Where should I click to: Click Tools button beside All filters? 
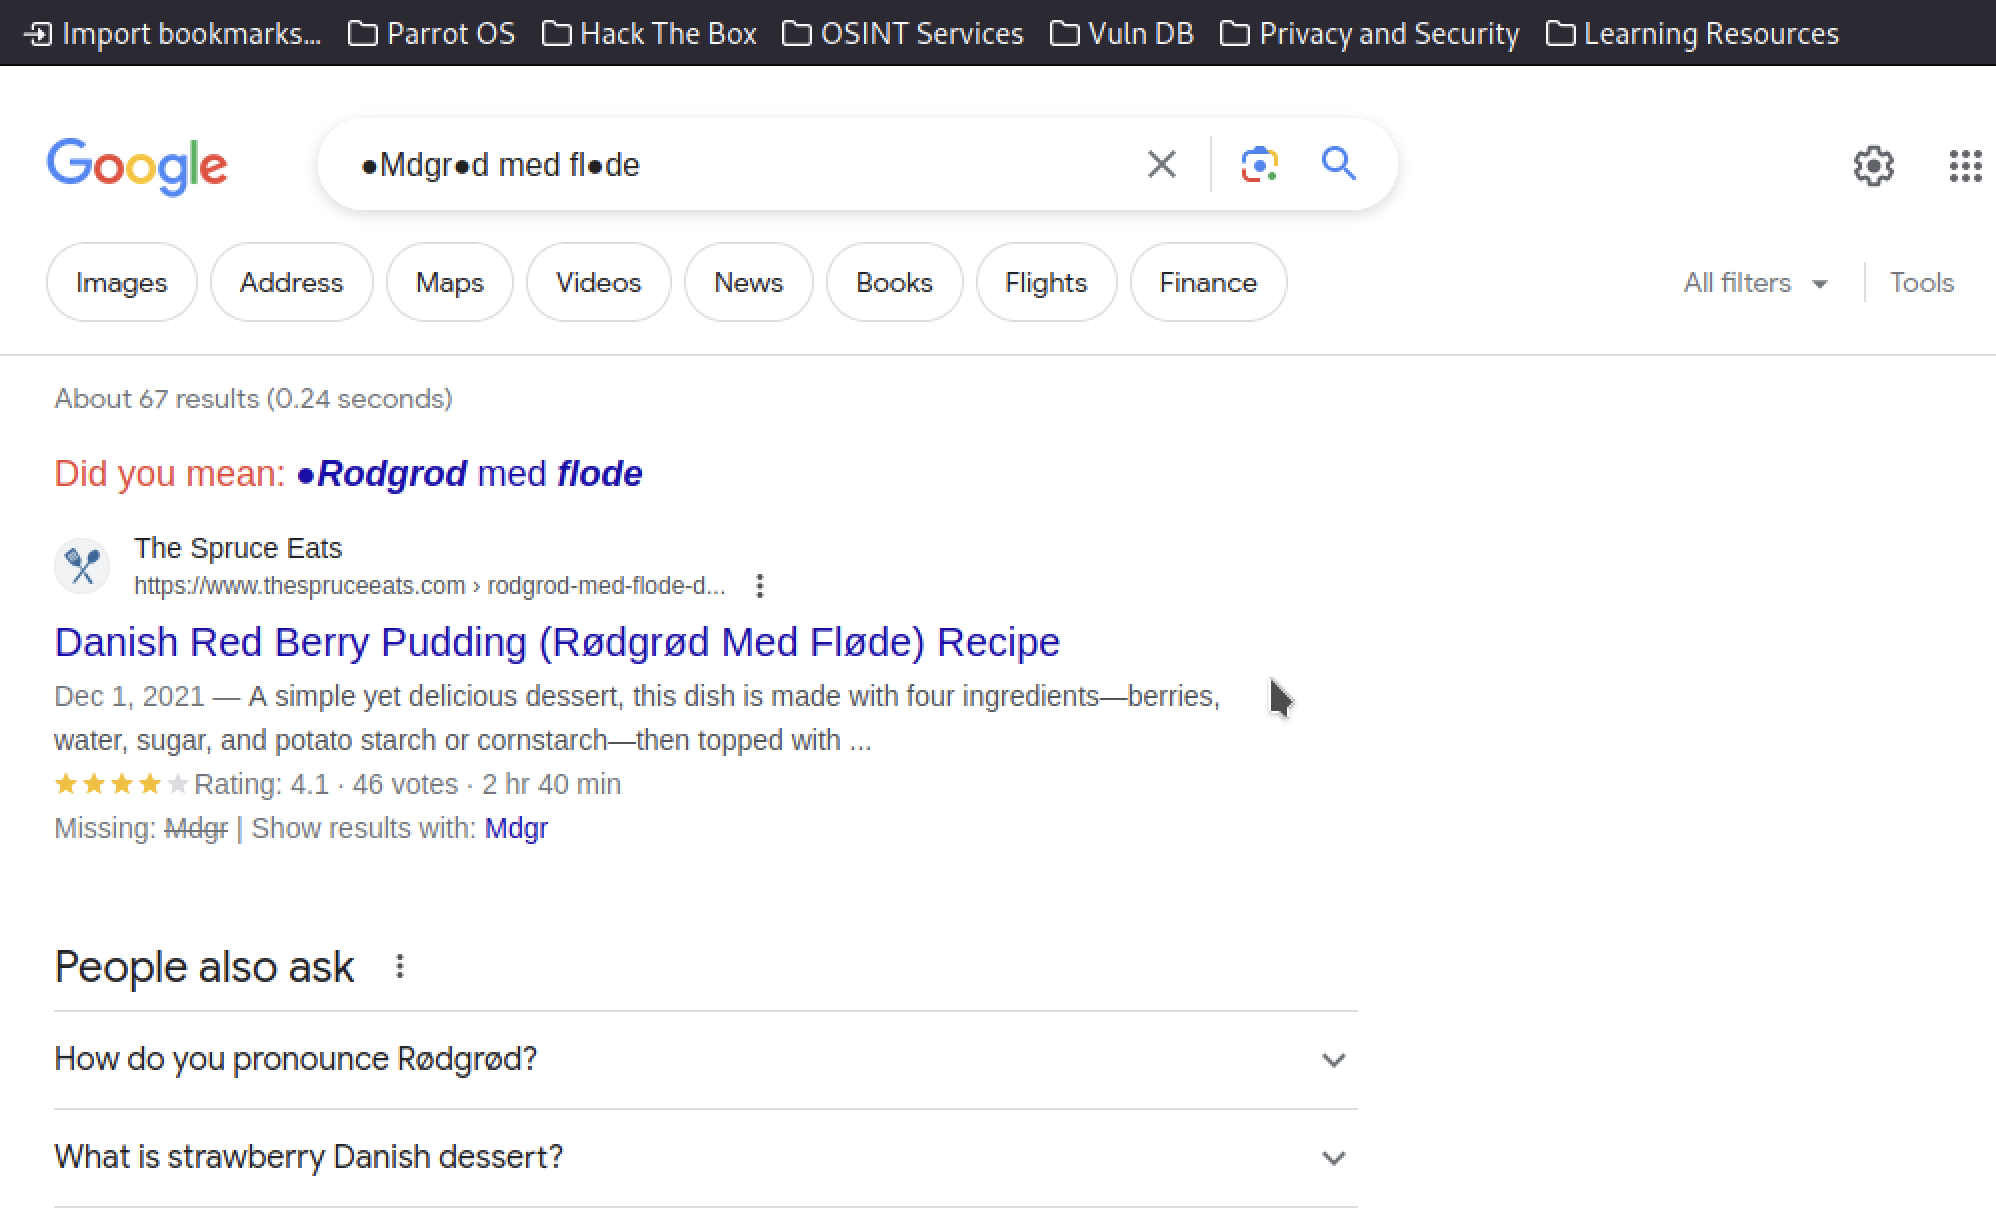point(1921,283)
